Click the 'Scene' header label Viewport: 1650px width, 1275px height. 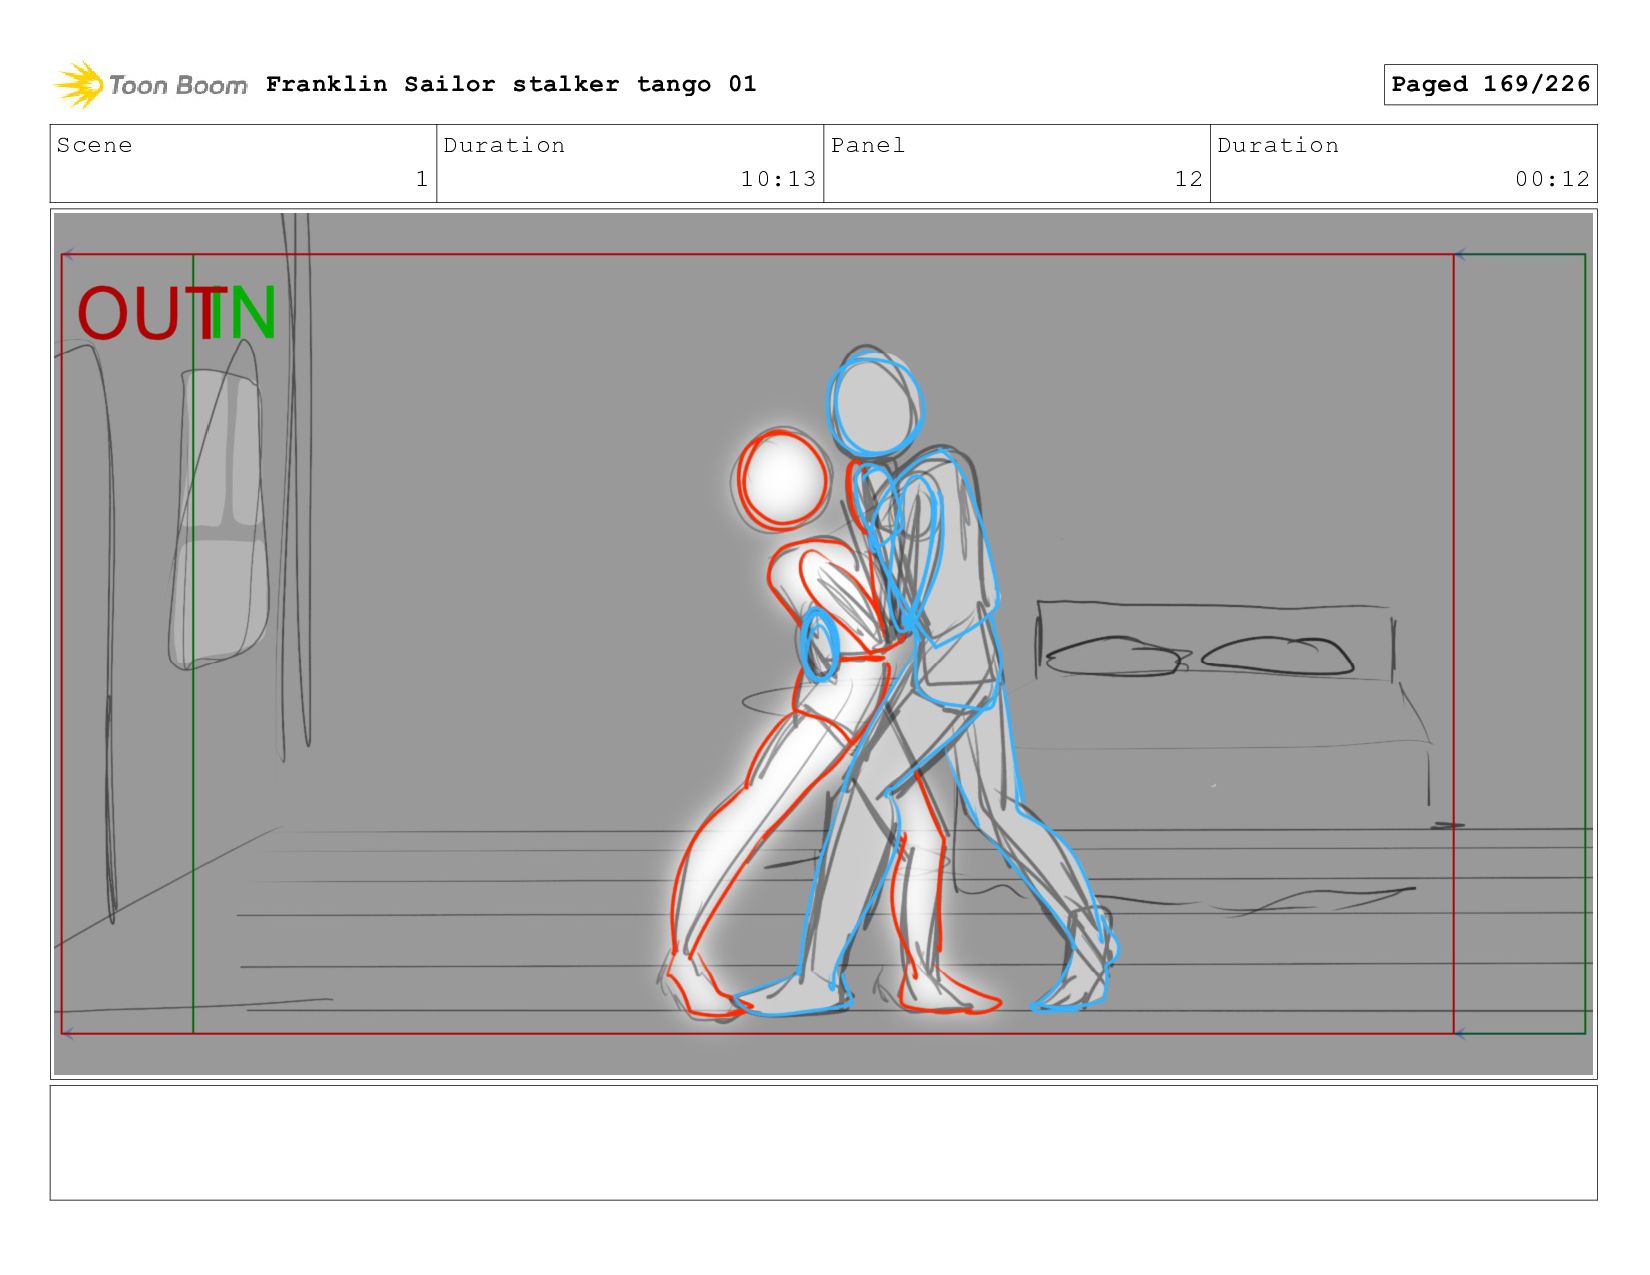tap(94, 145)
